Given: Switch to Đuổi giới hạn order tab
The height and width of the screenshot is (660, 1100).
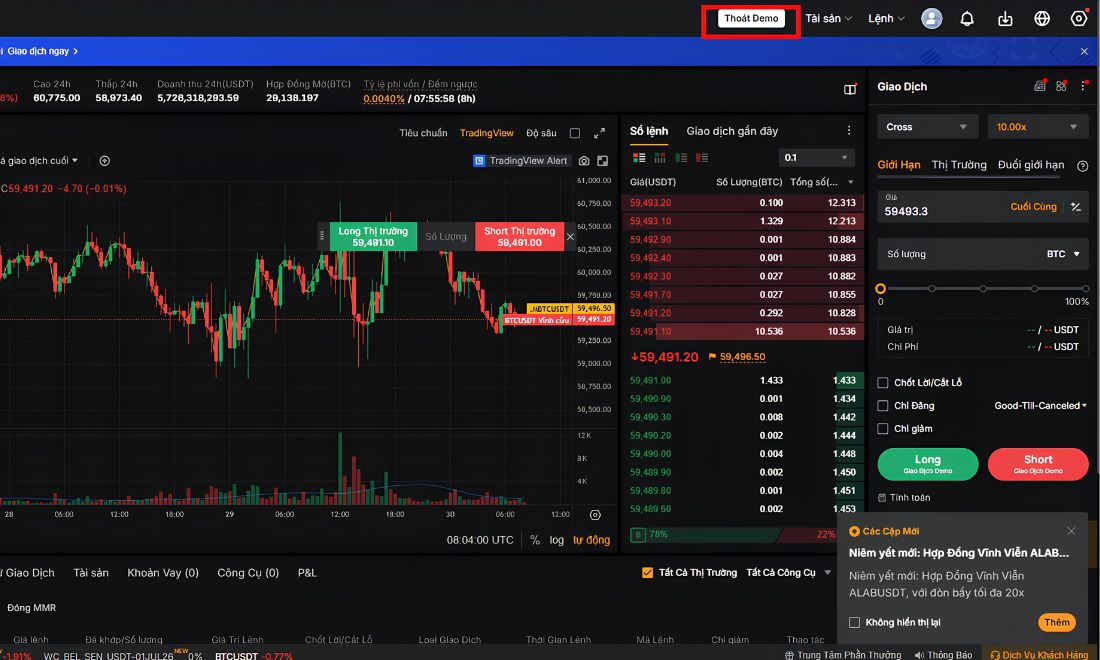Looking at the screenshot, I should coord(1031,165).
